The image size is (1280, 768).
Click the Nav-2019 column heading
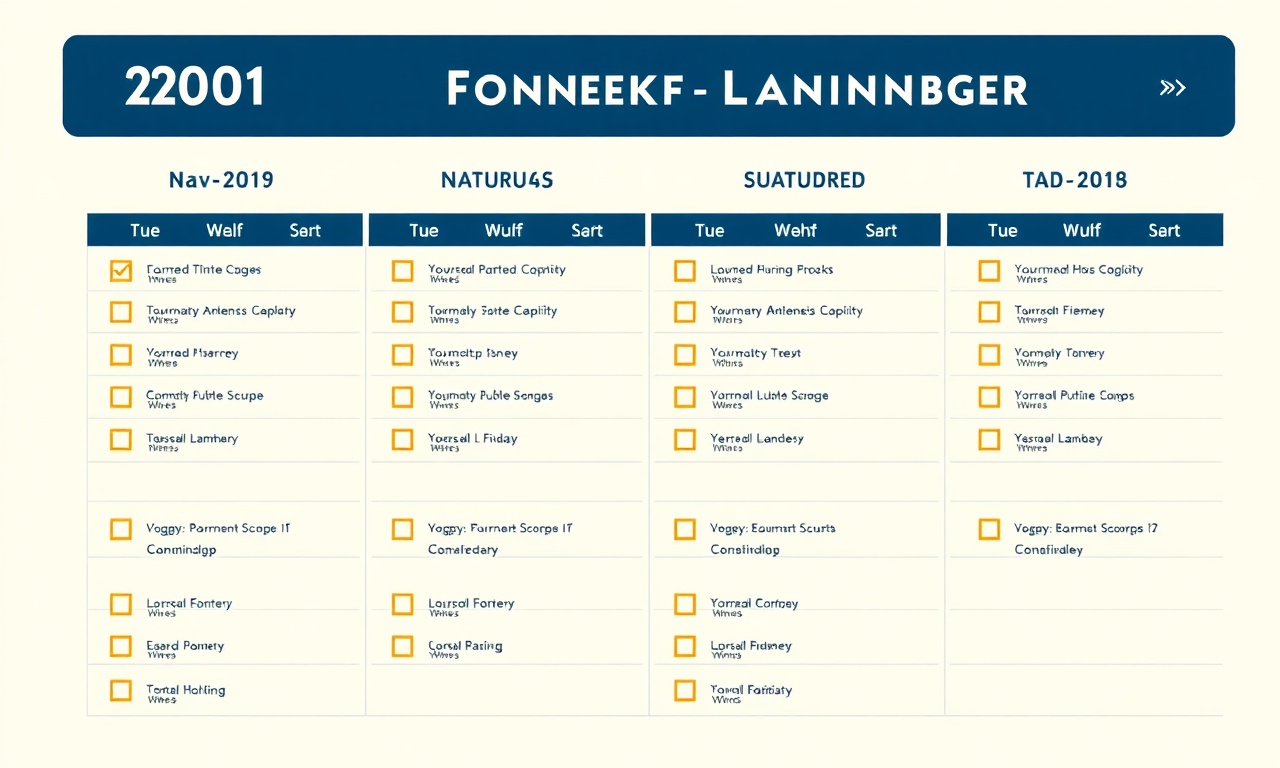[221, 180]
